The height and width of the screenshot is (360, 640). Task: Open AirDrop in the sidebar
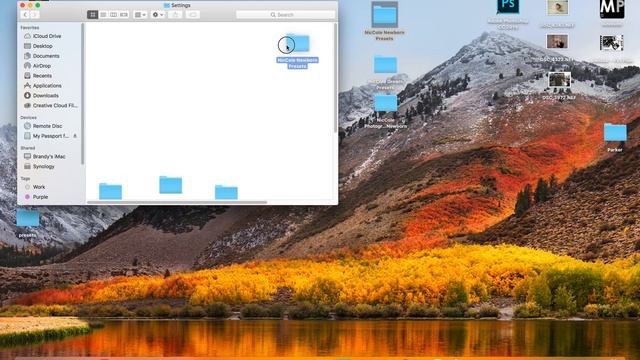42,66
